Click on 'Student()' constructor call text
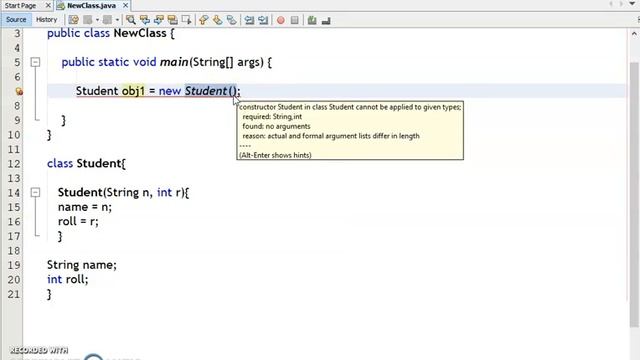Screen dimensions: 640x360 pyautogui.click(x=210, y=91)
